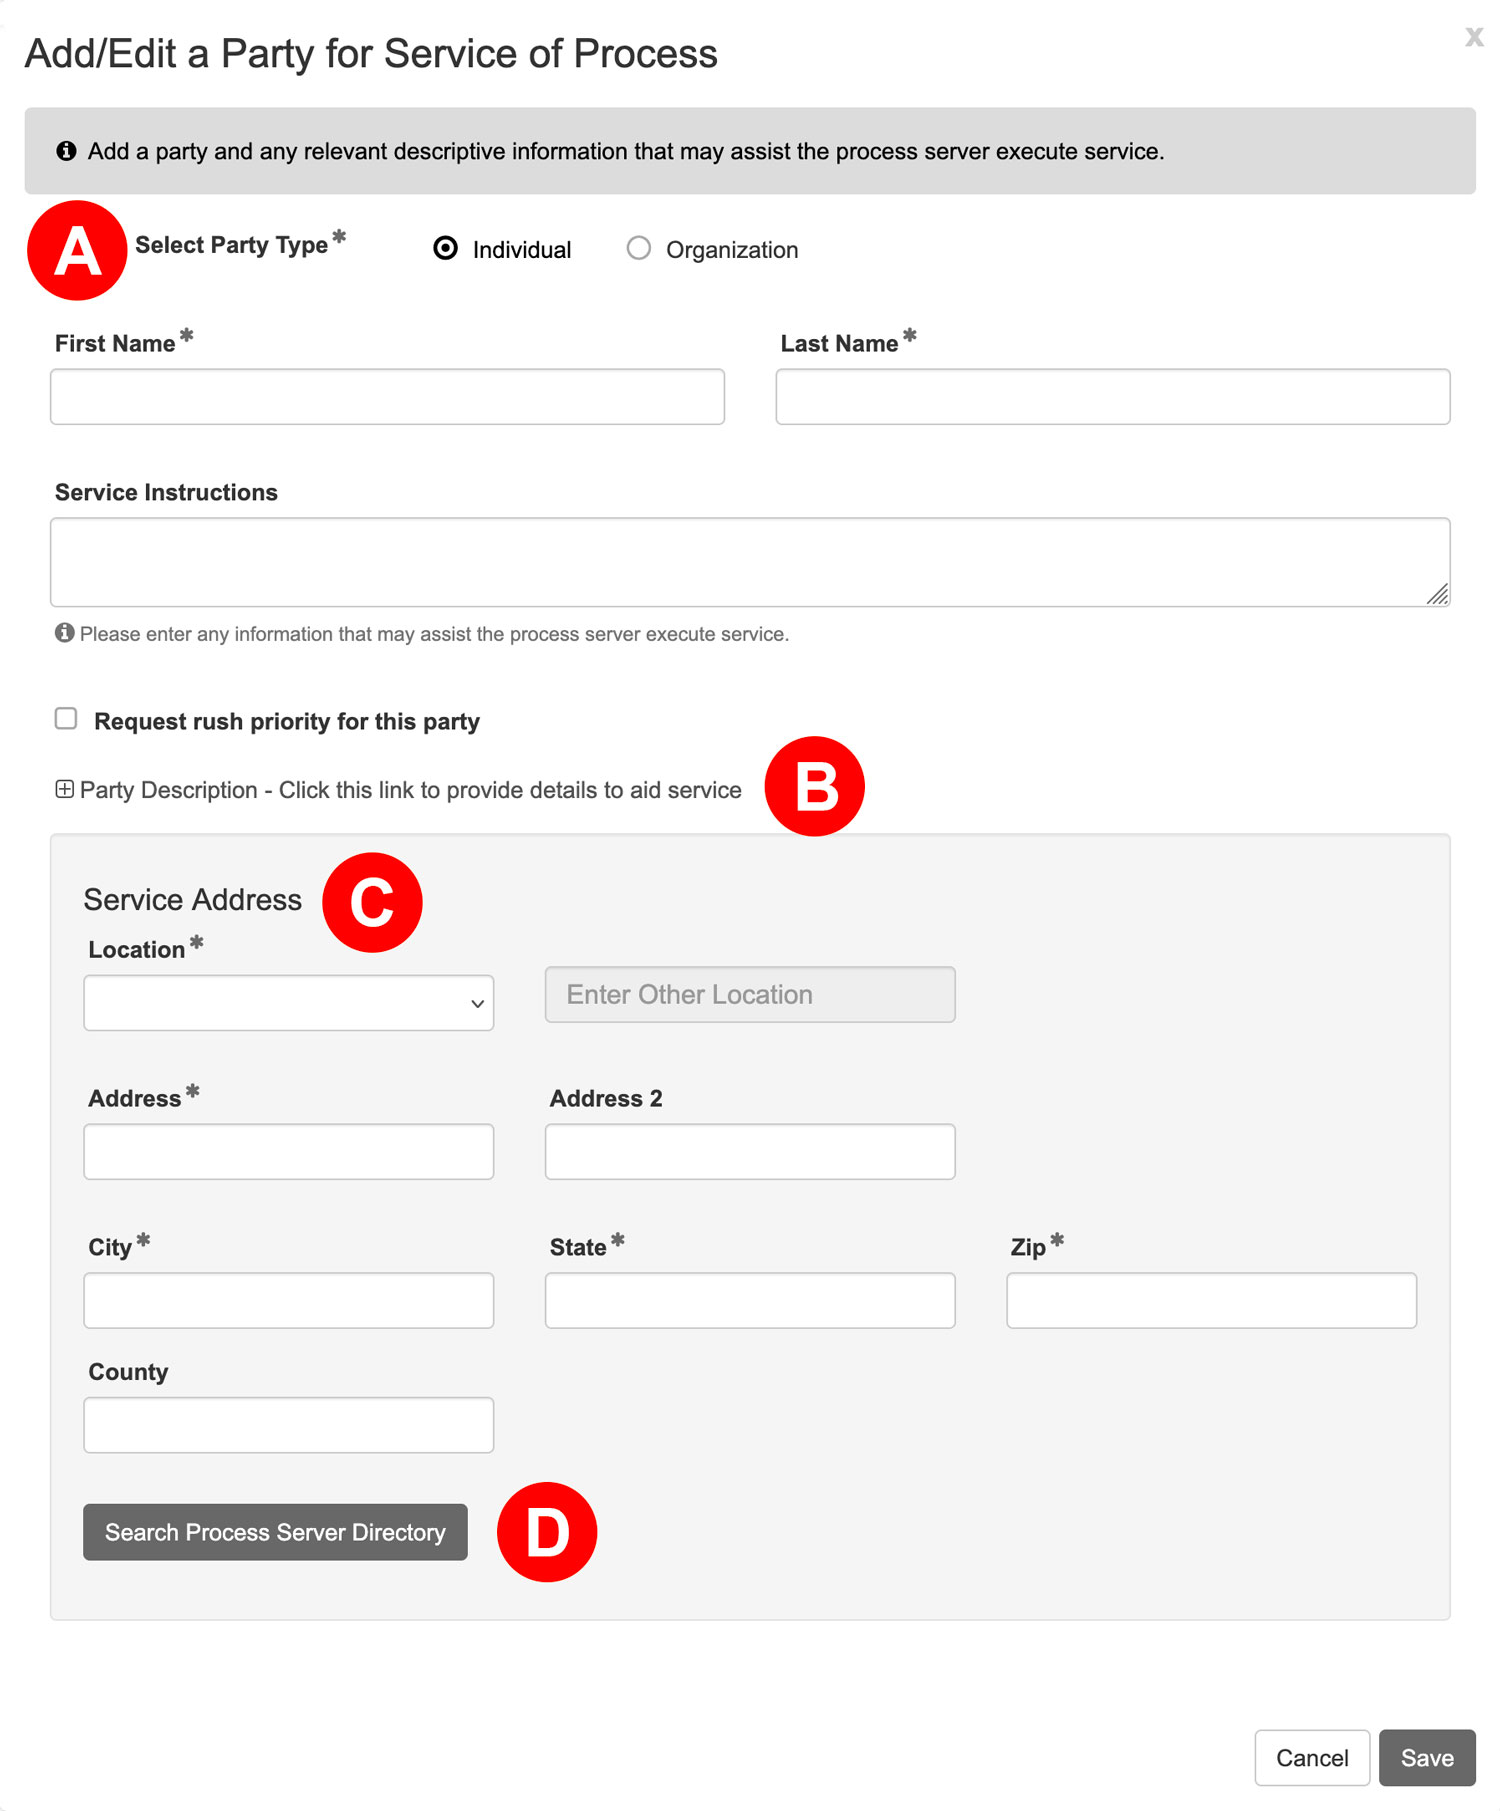
Task: Click the 'County' label
Action: (x=128, y=1372)
